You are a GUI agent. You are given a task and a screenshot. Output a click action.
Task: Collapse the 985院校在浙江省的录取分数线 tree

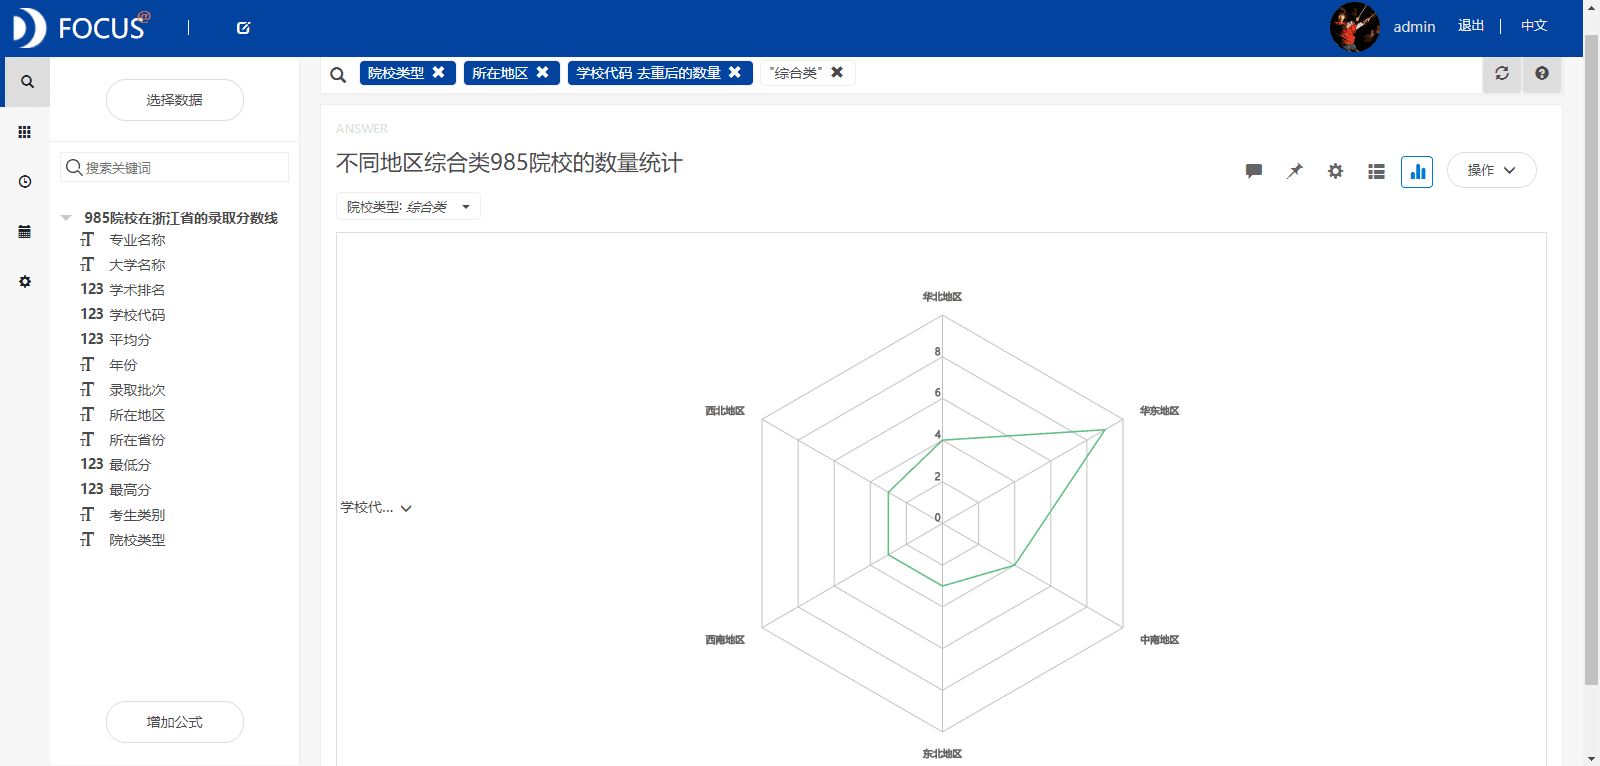(66, 218)
